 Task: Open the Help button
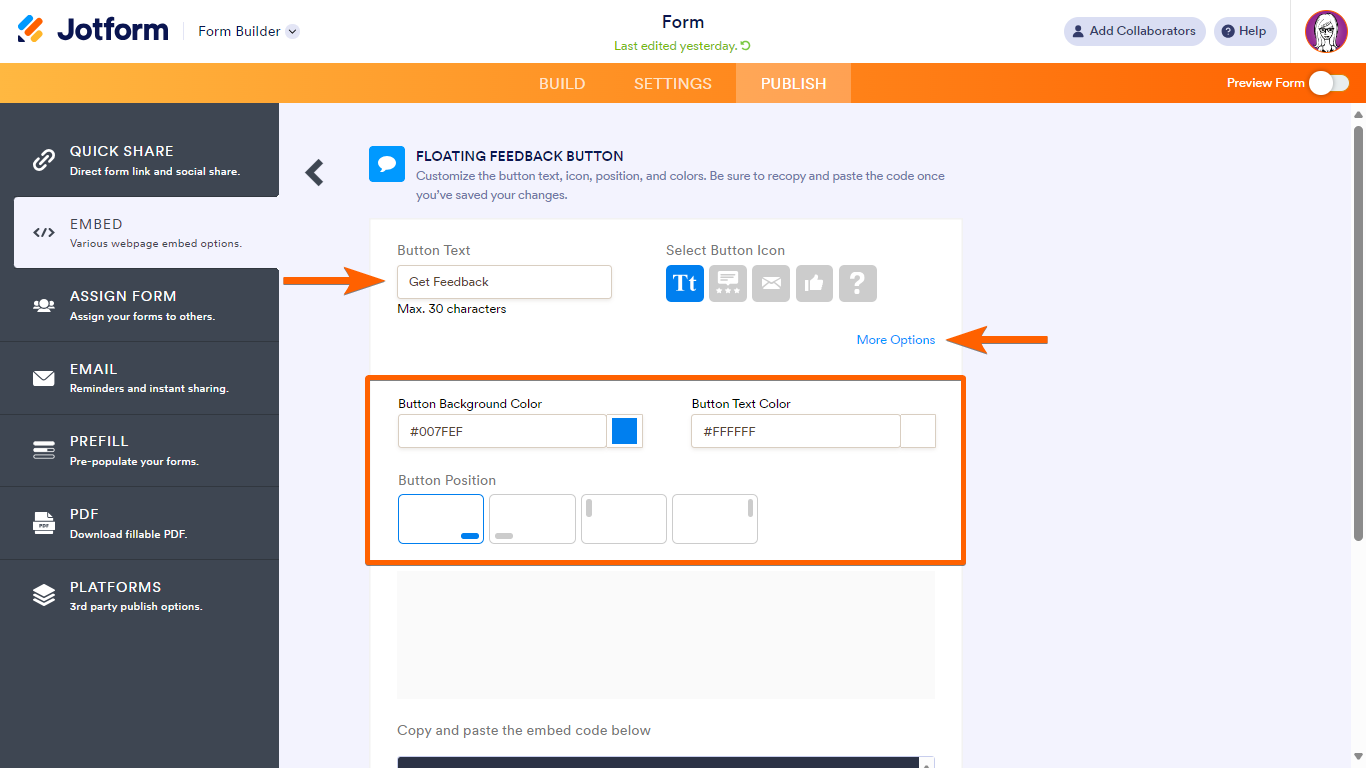(x=1245, y=31)
